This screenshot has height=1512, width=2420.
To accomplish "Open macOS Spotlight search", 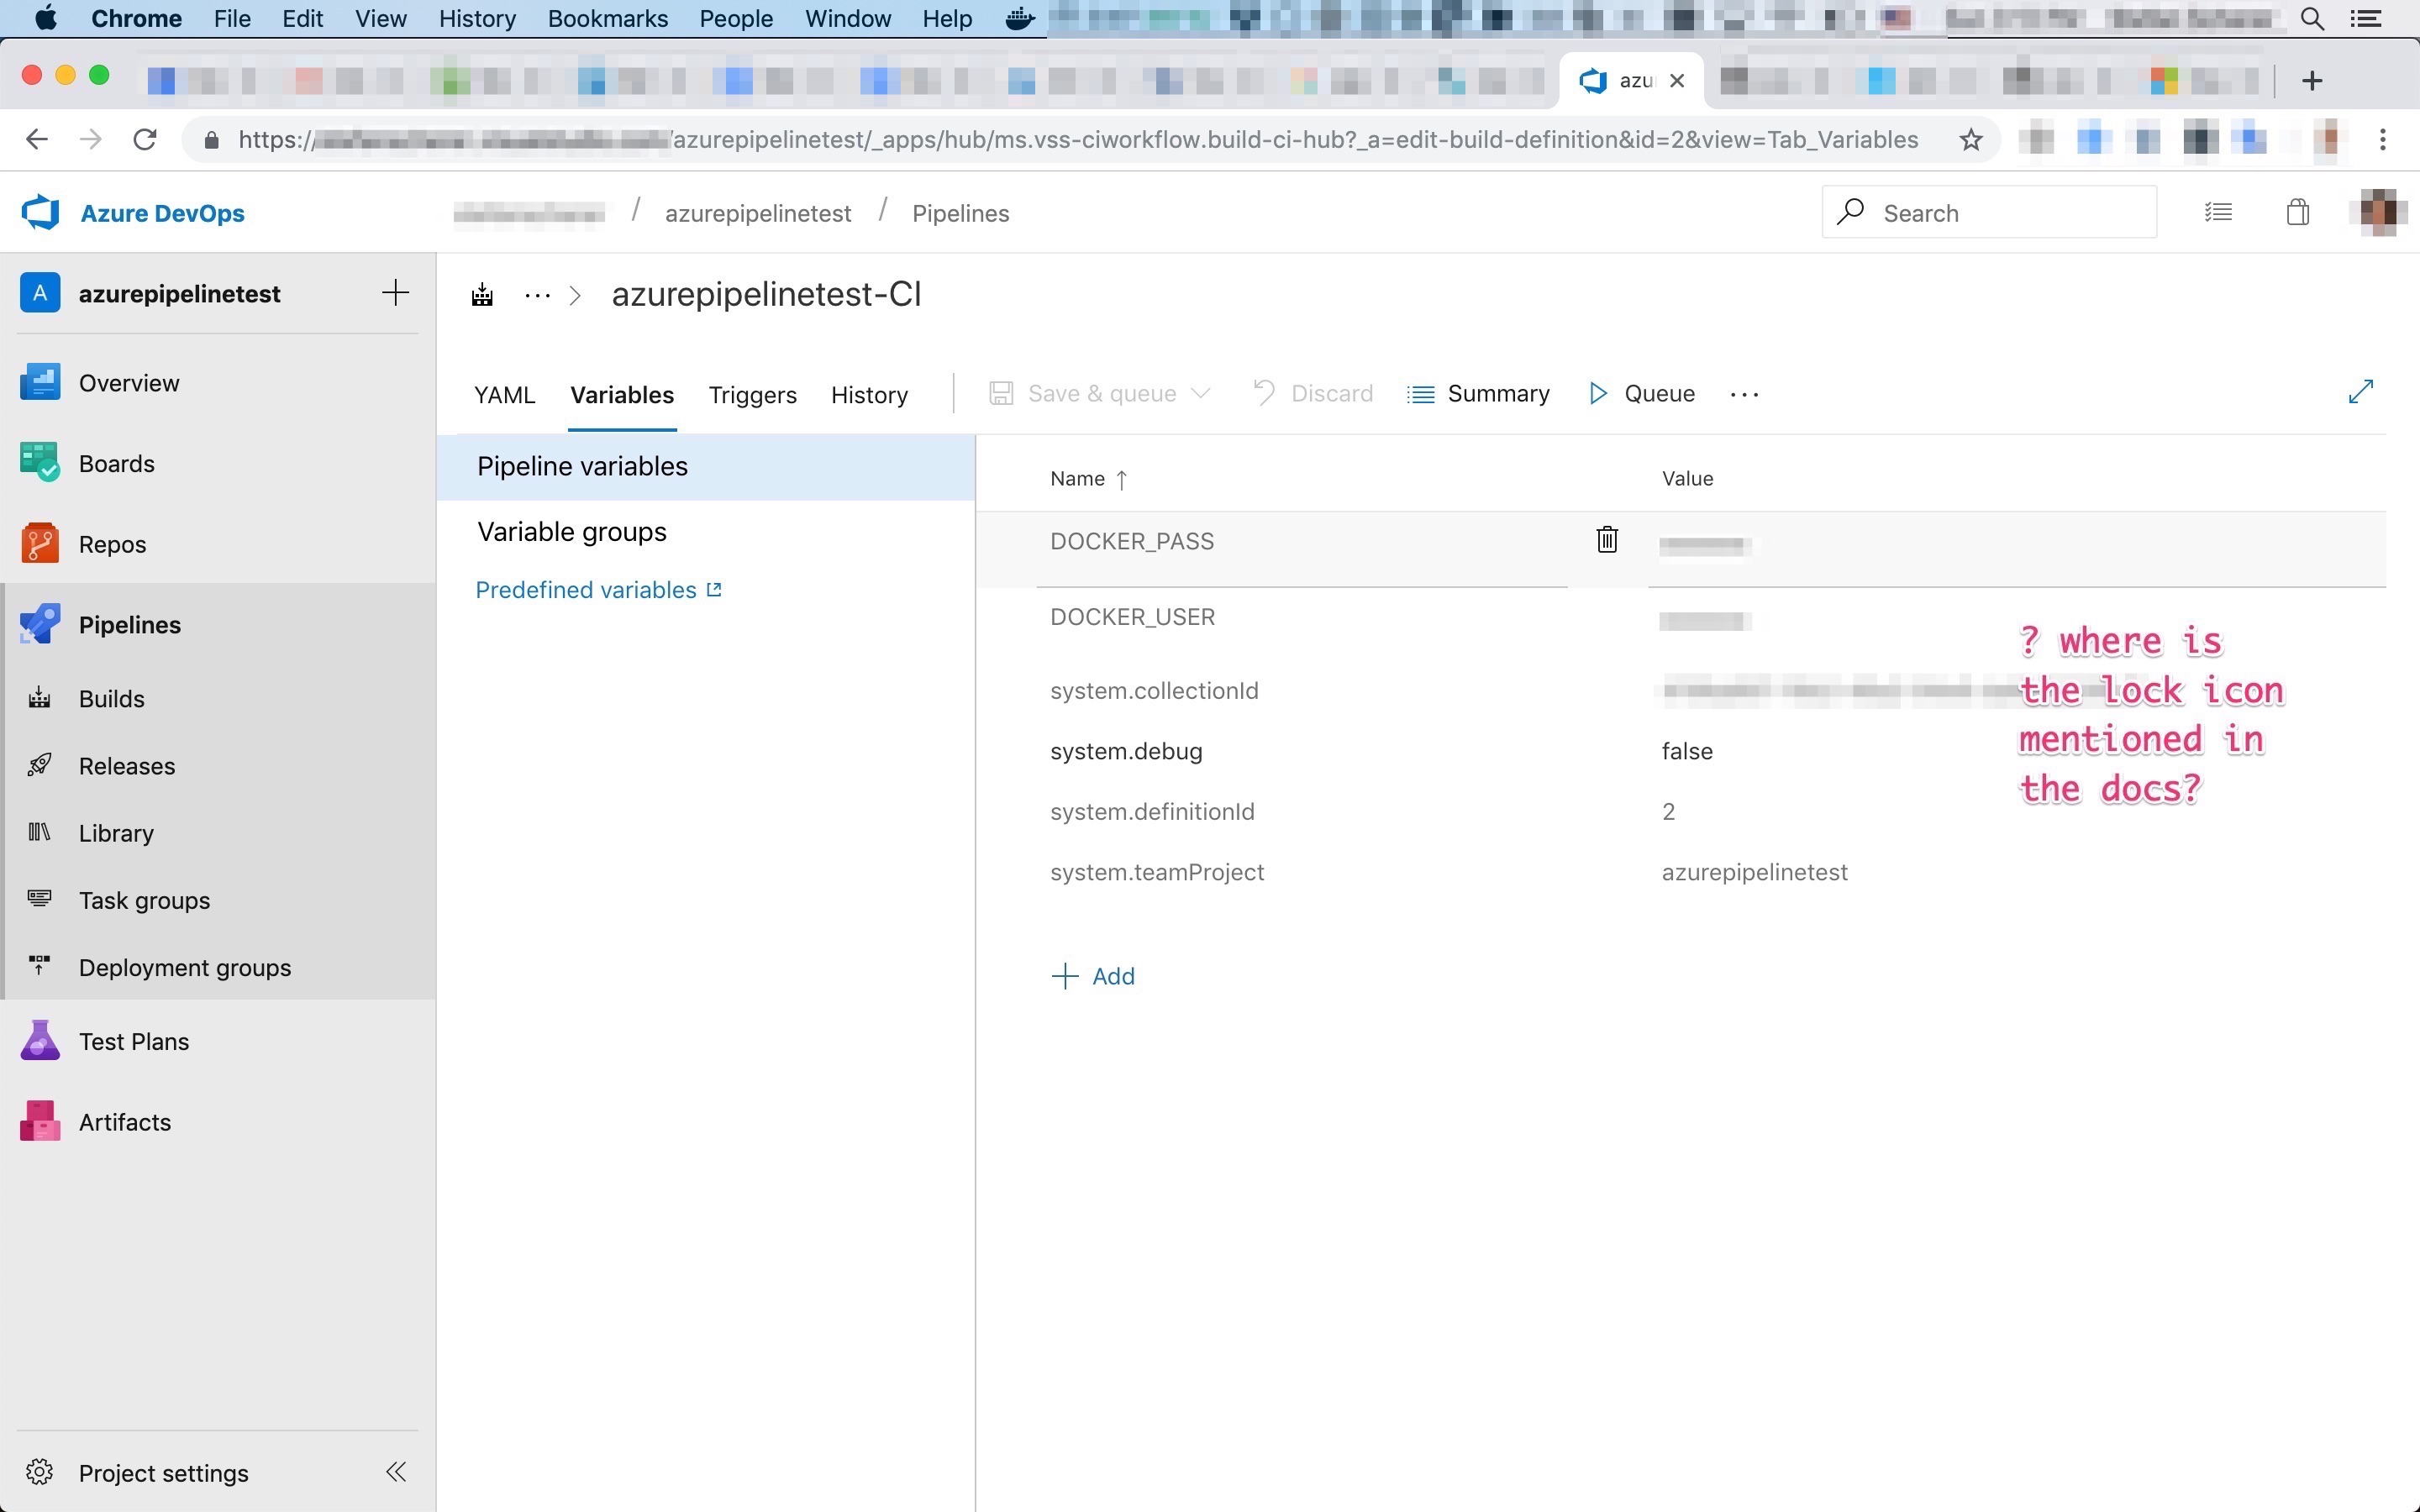I will [x=2312, y=19].
